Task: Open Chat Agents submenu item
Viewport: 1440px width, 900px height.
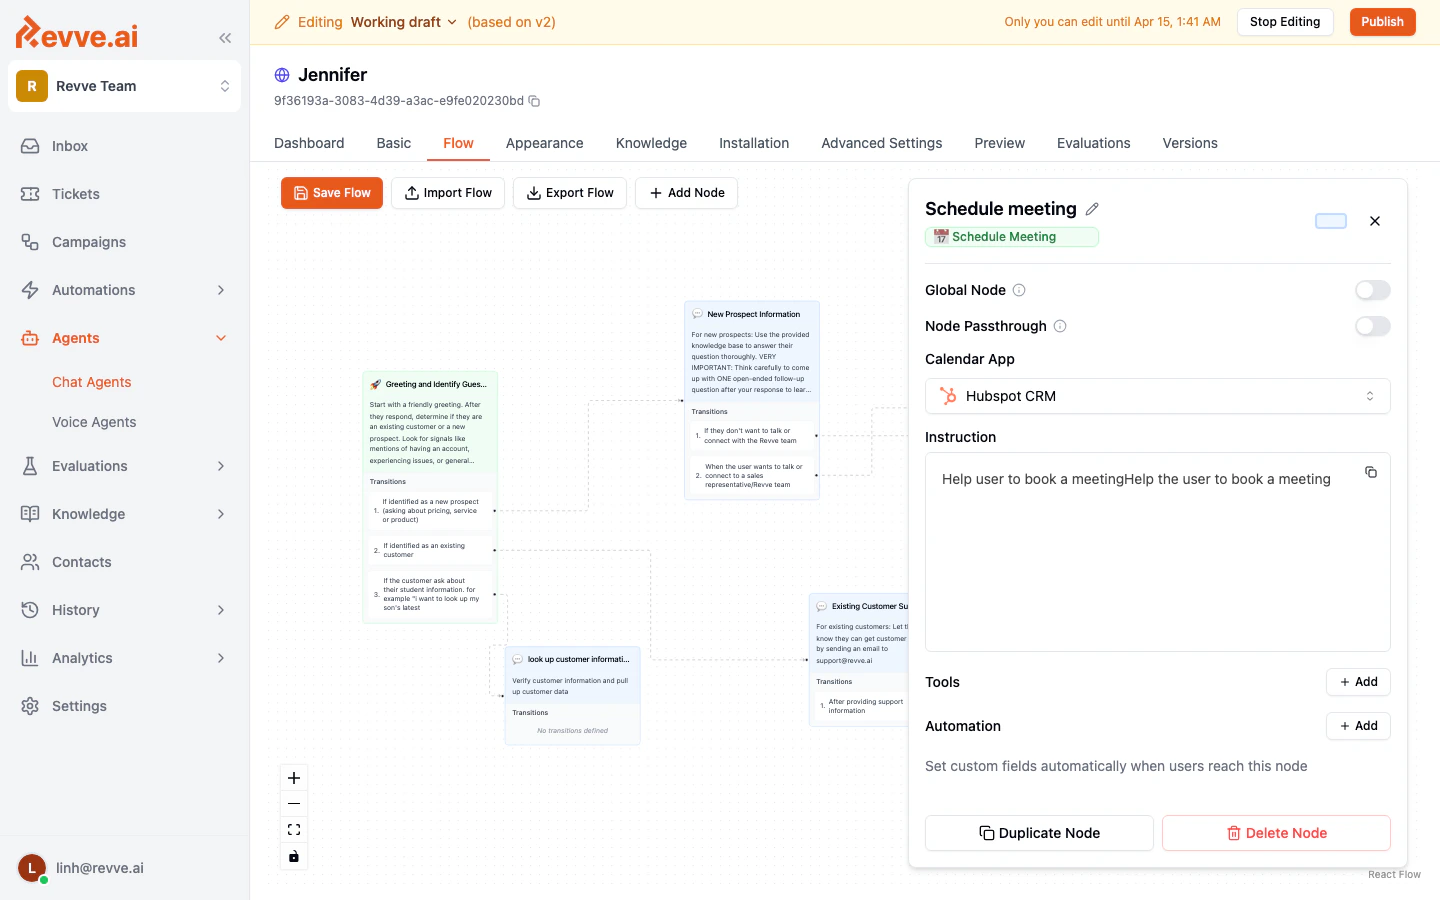Action: 92,382
